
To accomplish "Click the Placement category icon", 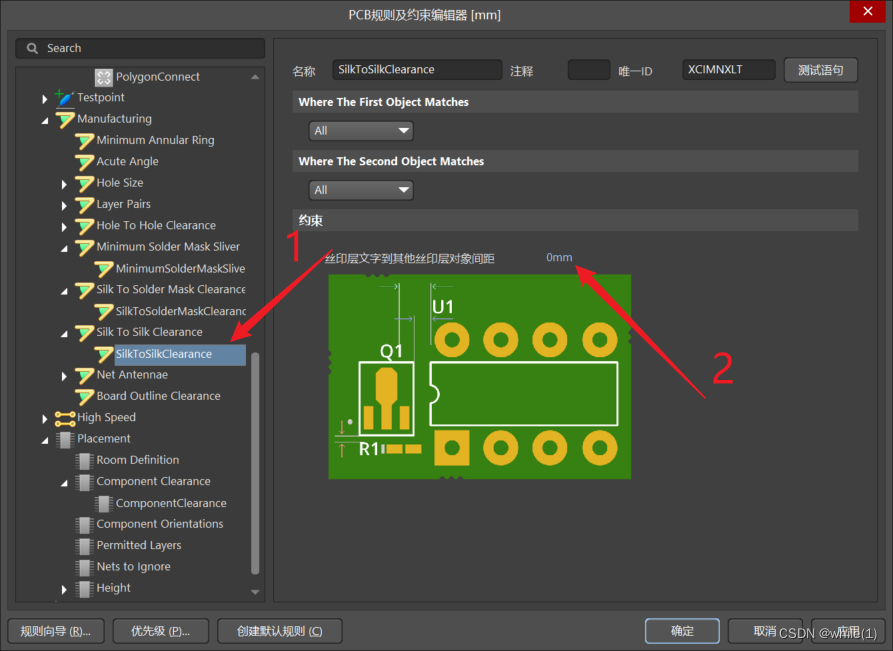I will (x=65, y=439).
